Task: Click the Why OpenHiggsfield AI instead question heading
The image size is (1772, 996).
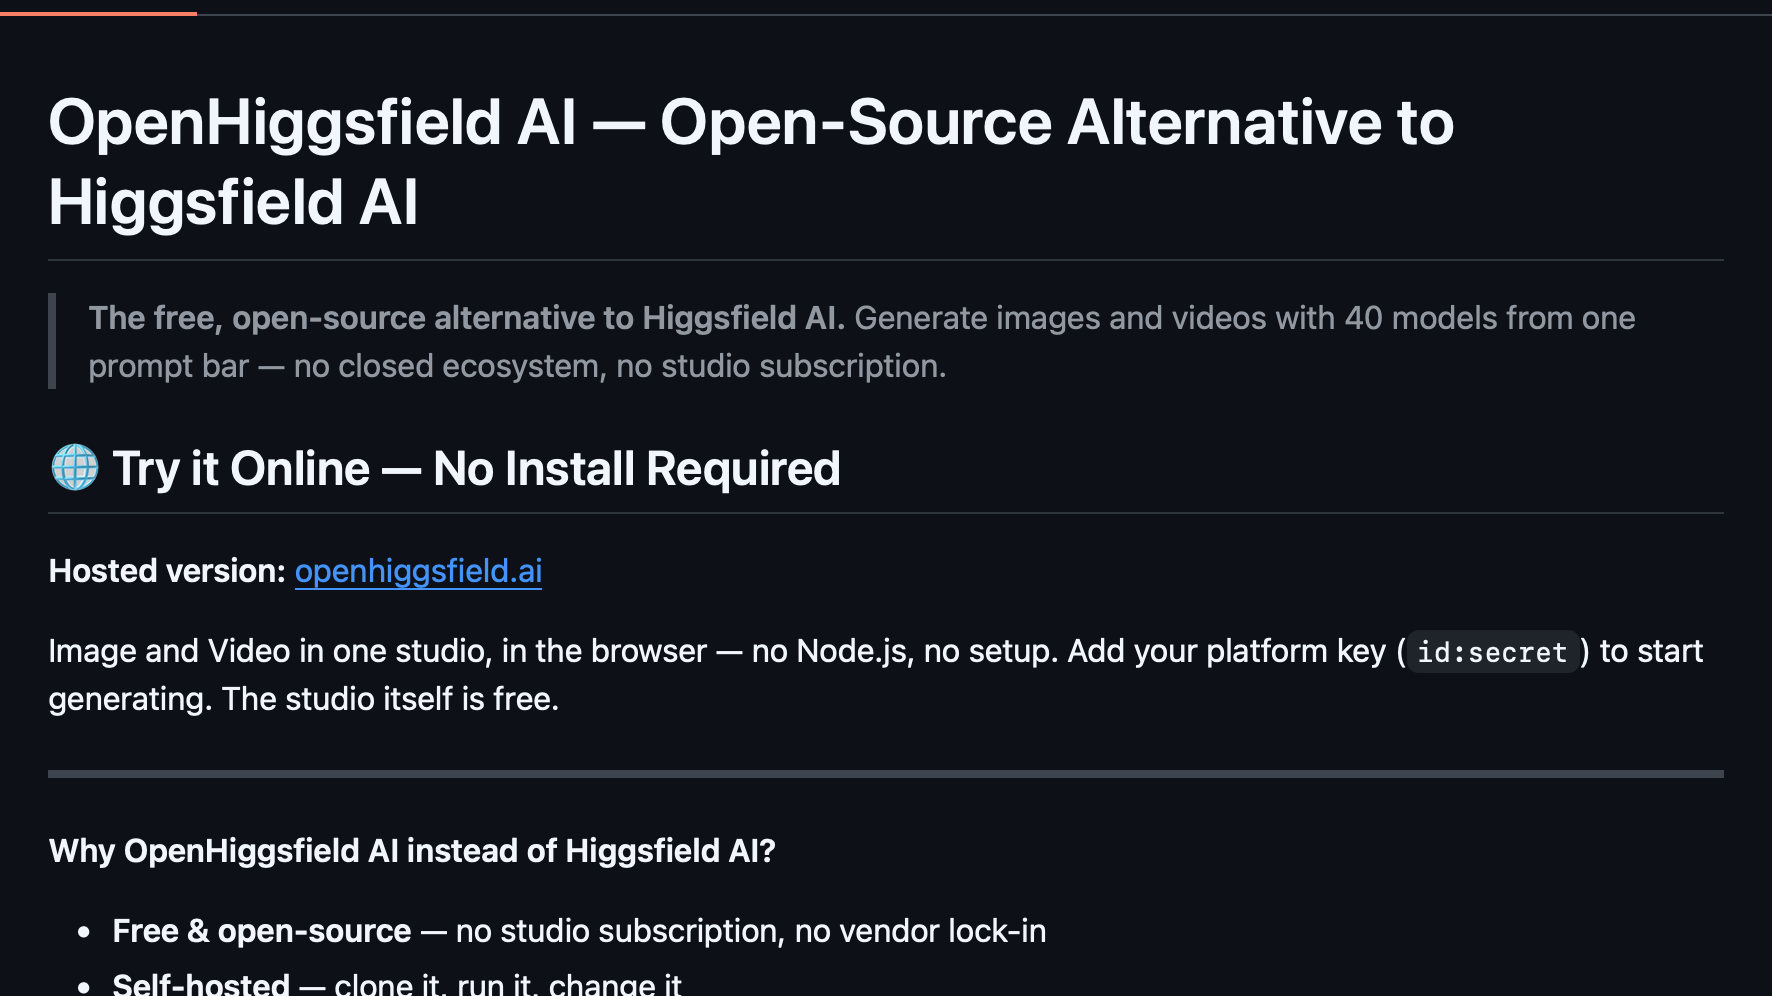Action: 412,851
